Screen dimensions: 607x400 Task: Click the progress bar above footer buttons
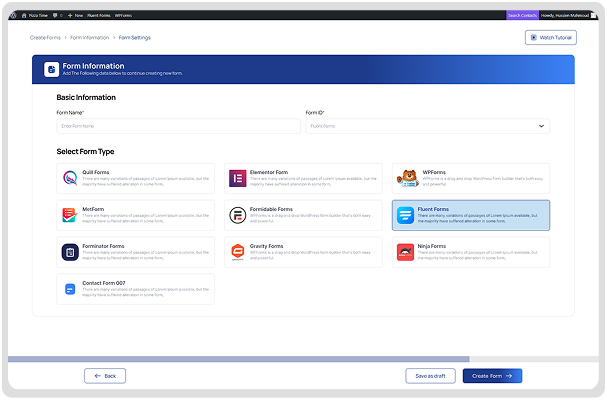tap(303, 359)
